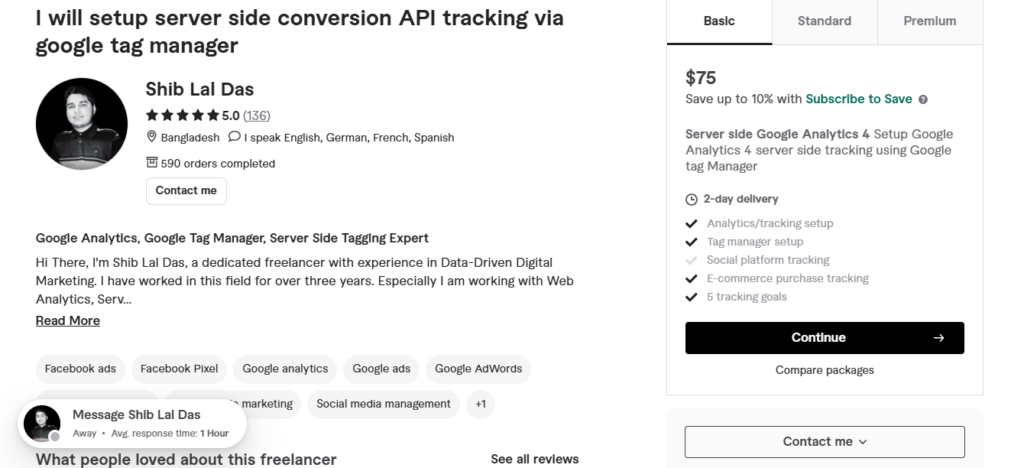Switch to the Standard package tab
The height and width of the screenshot is (468, 1024).
pyautogui.click(x=824, y=22)
